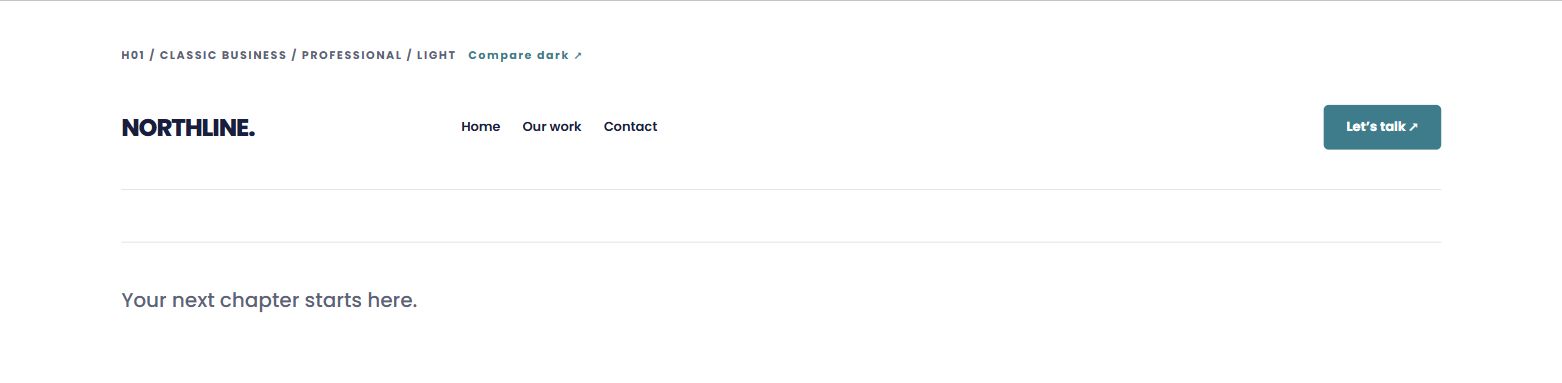
Task: Click the empty band between the dividers
Action: coord(781,216)
